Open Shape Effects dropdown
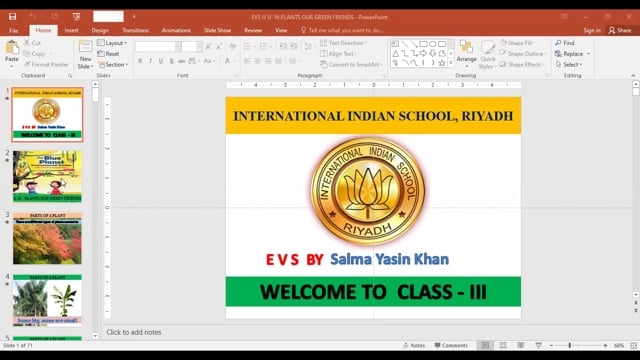Viewport: 640px width, 360px height. click(x=522, y=64)
